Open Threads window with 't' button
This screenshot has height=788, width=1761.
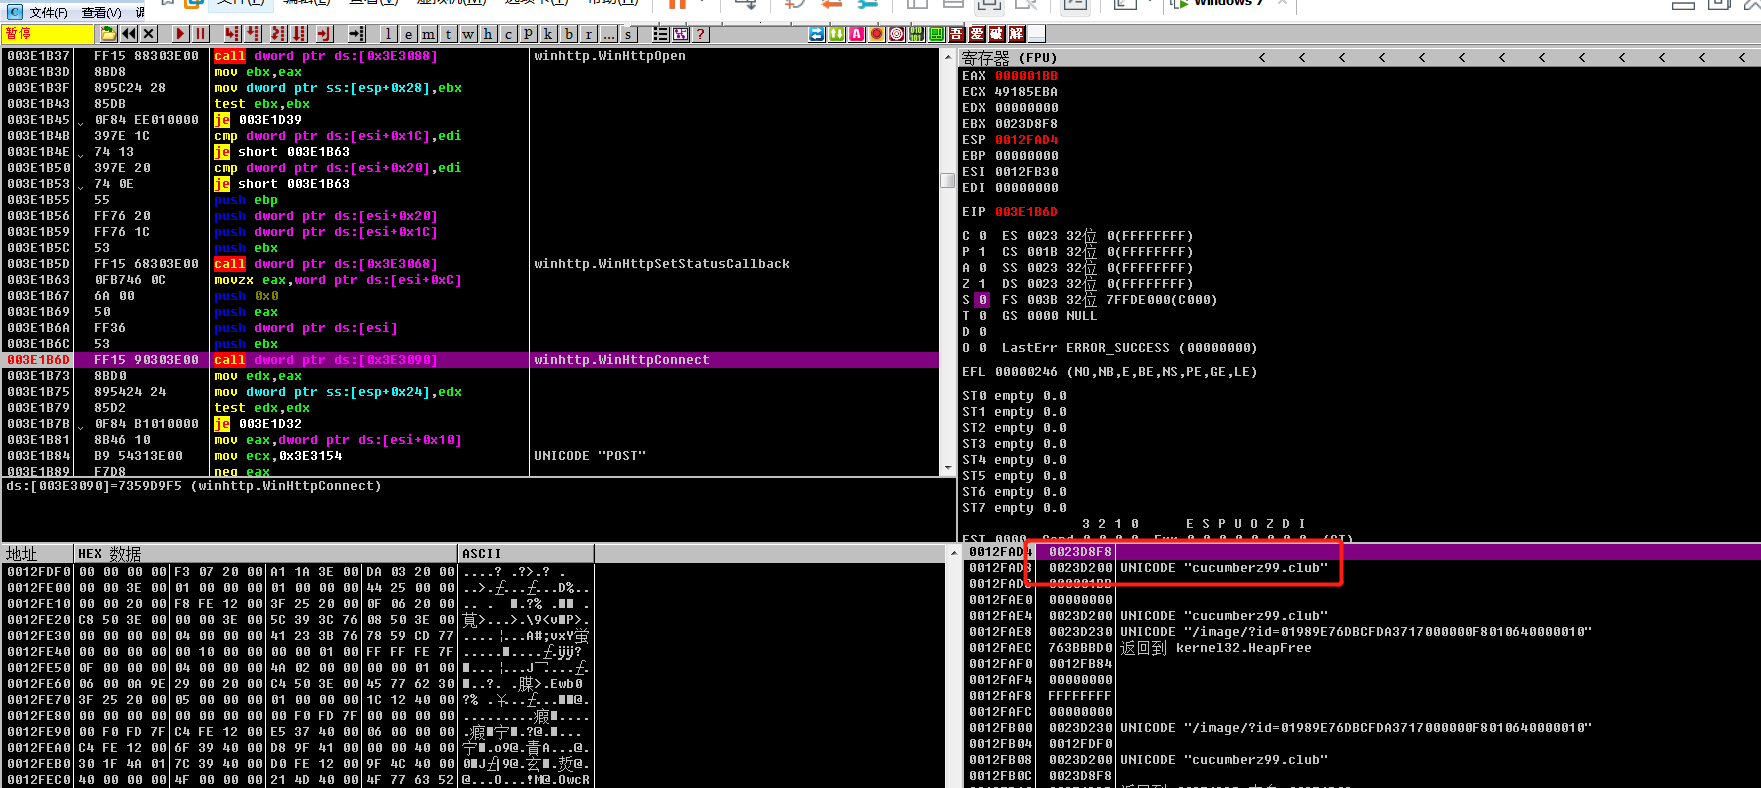tap(448, 34)
